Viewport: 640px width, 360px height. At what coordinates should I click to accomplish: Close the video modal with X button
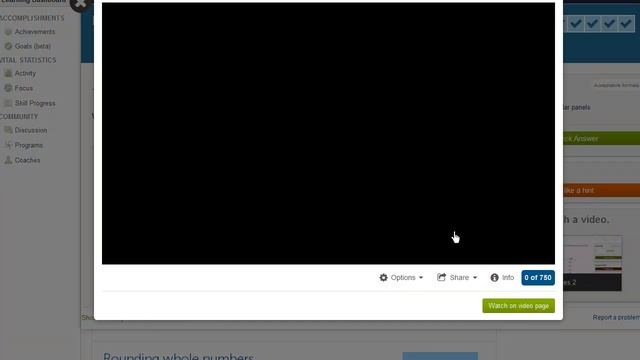pos(80,4)
